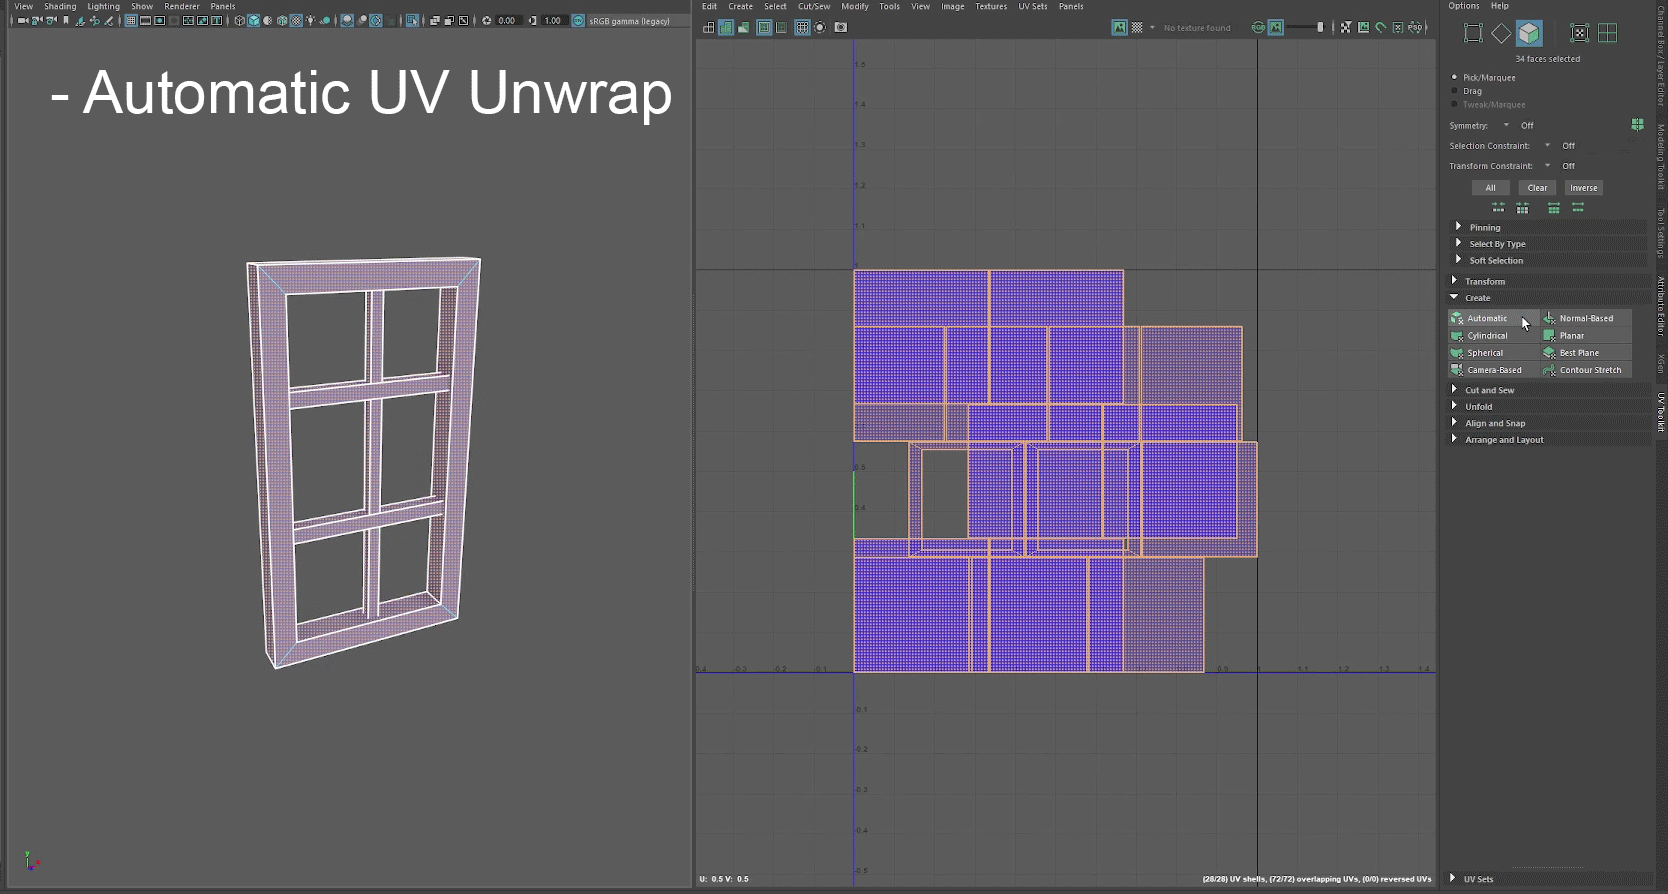Toggle isolate select icon in UV Editor

pos(820,27)
